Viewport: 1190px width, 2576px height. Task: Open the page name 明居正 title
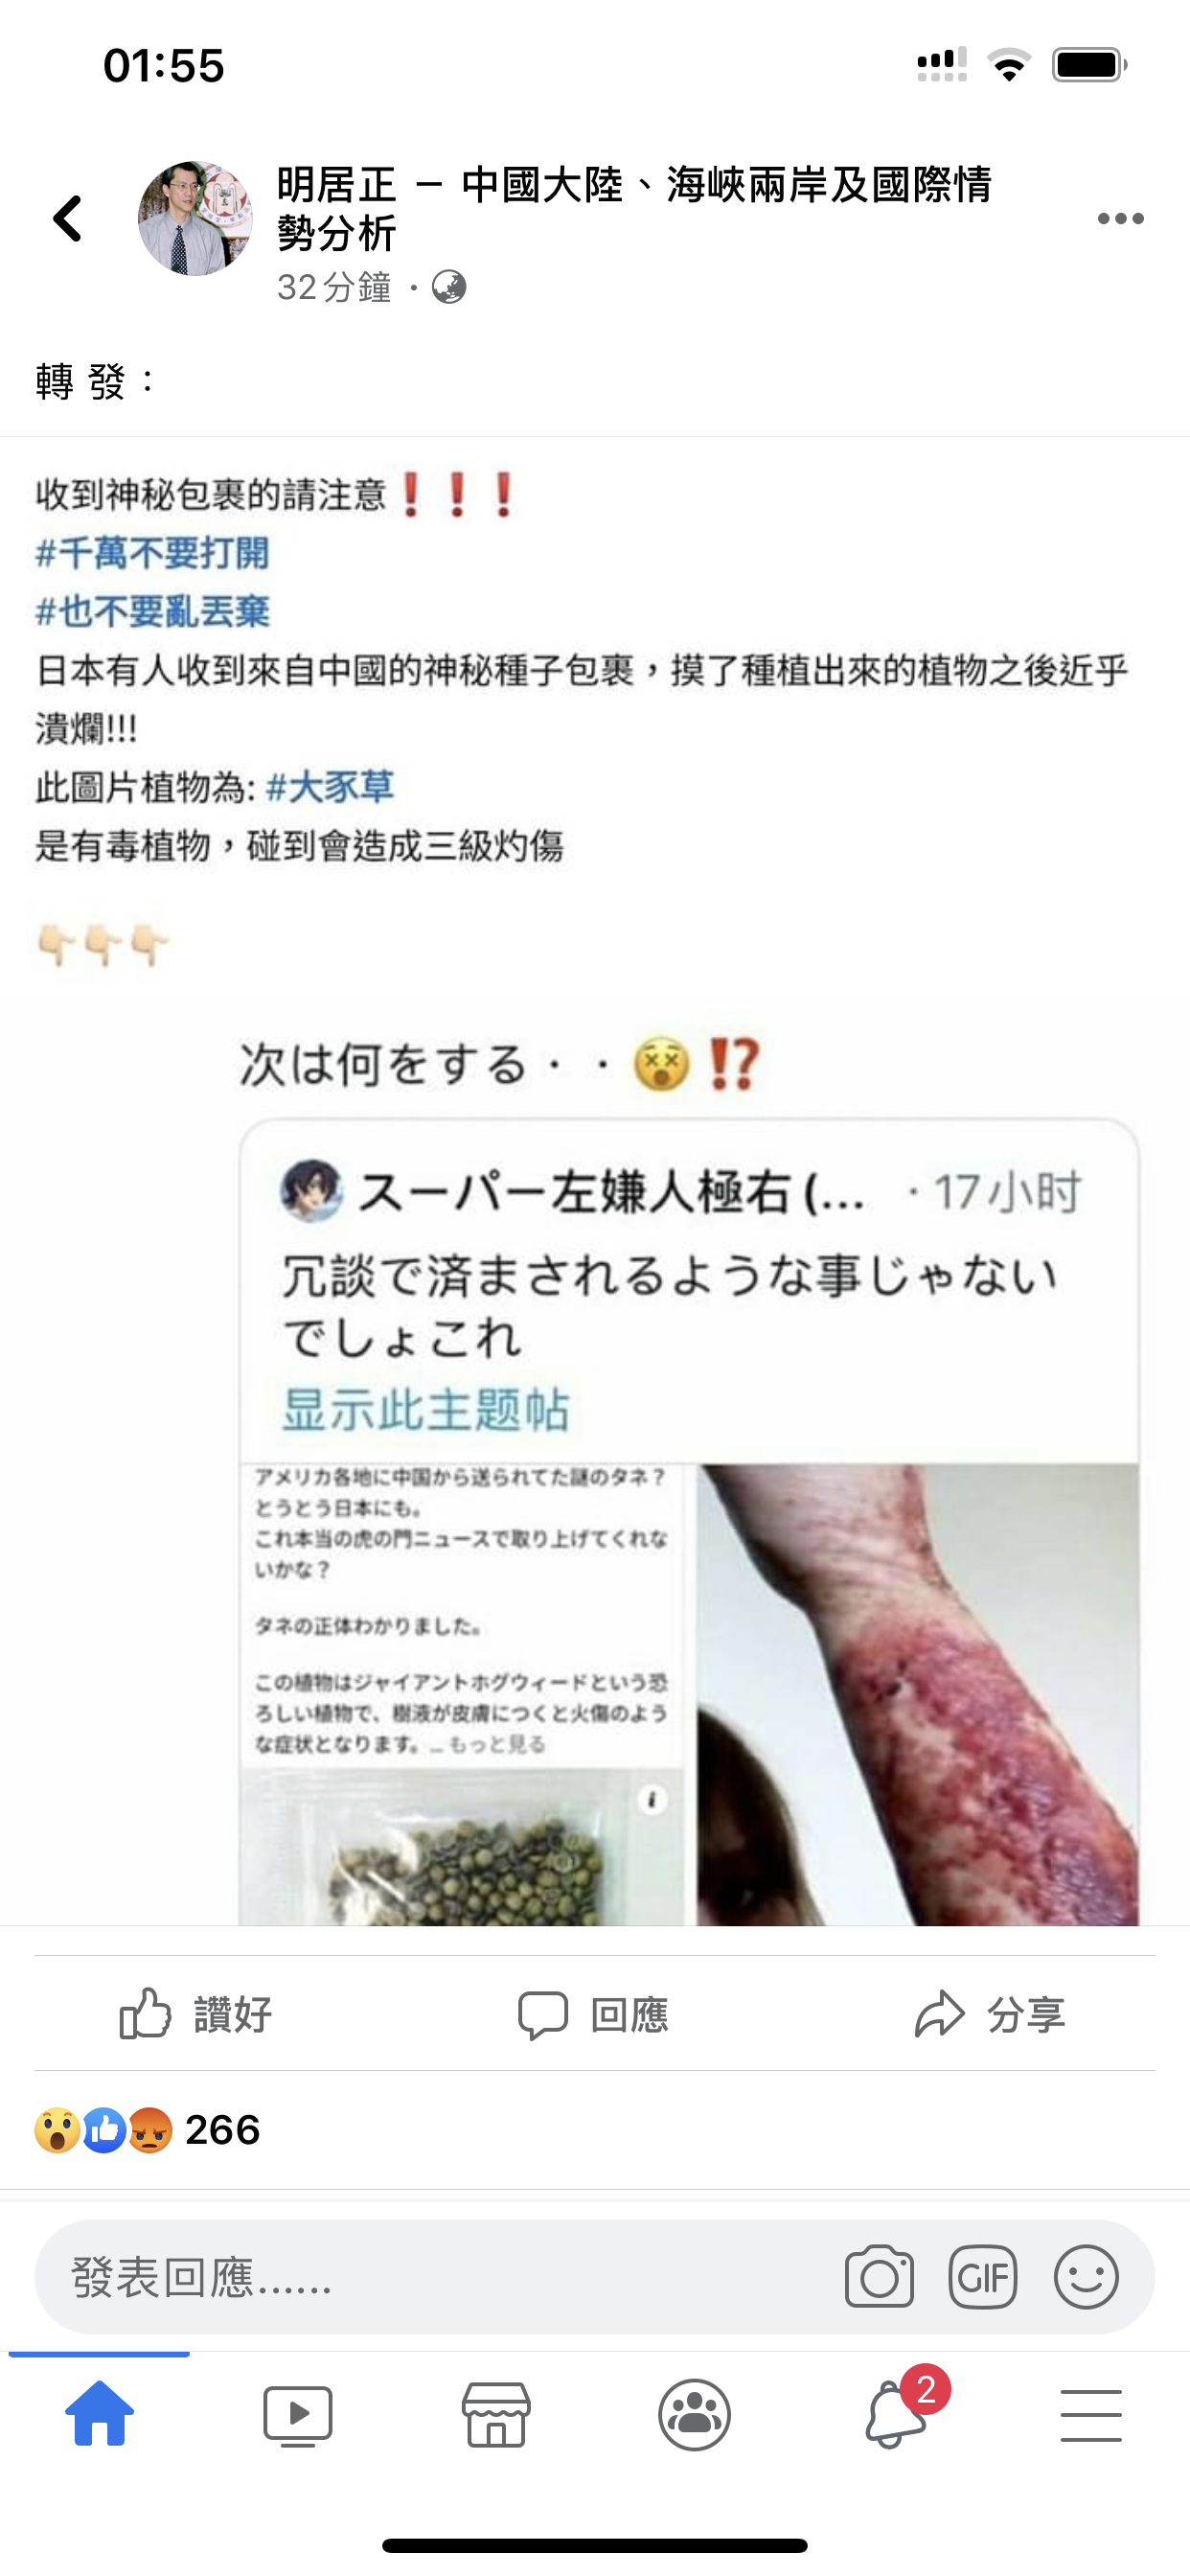(x=634, y=208)
